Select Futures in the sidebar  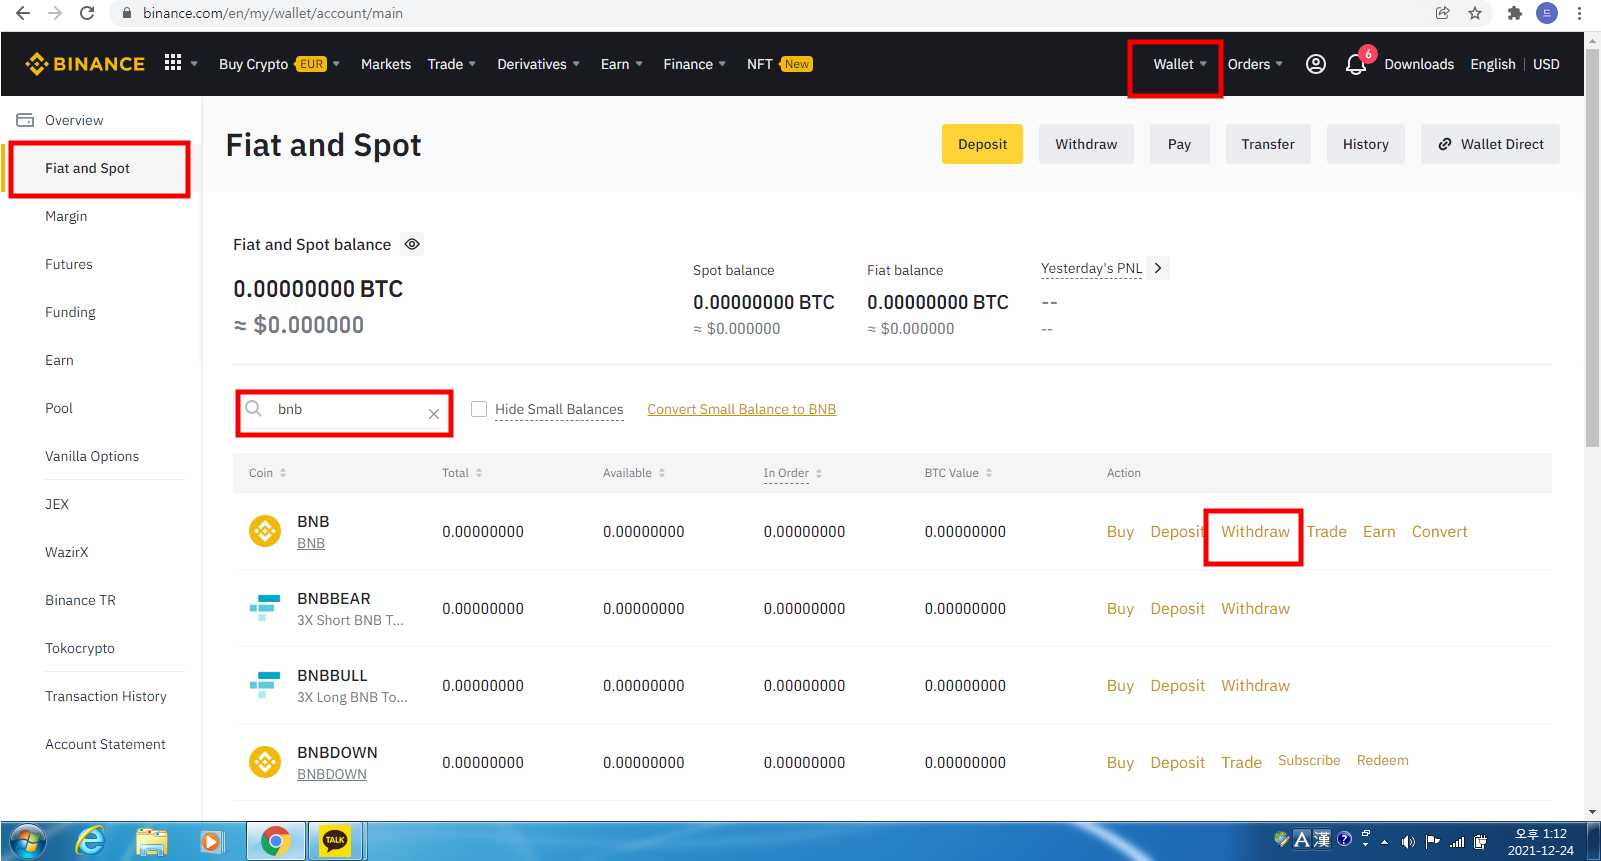(x=69, y=264)
